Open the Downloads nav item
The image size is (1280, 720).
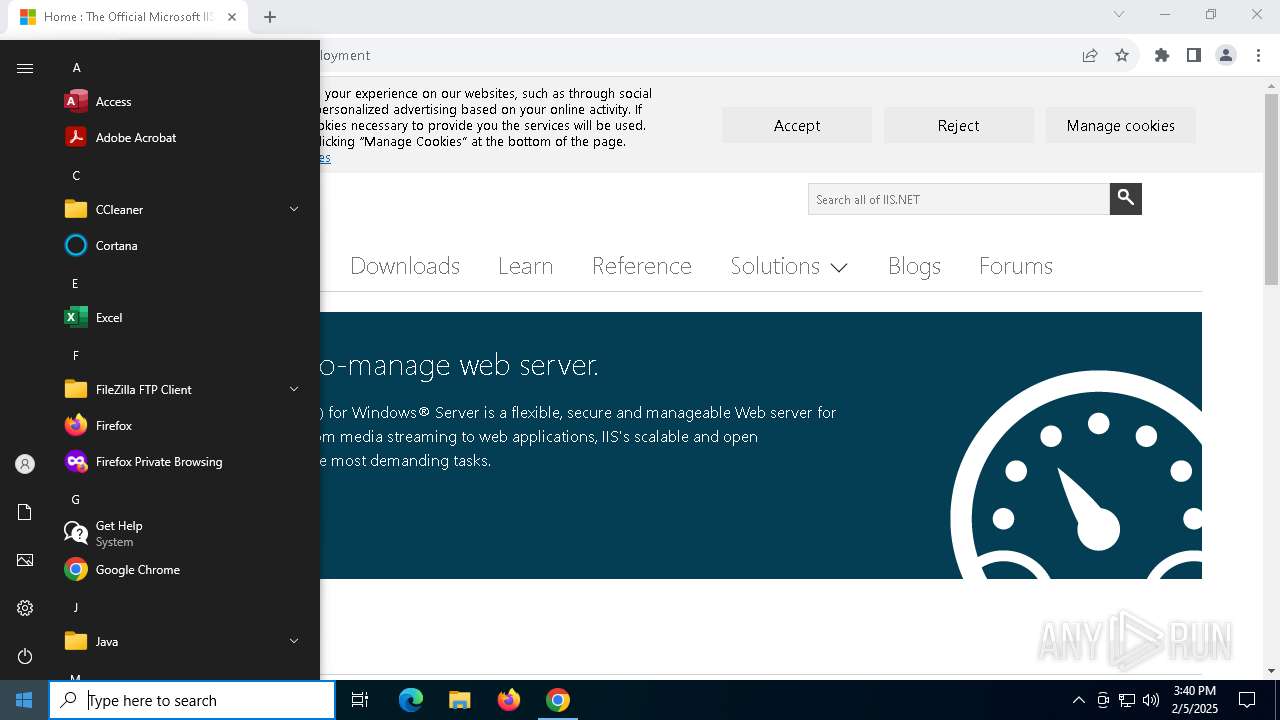(405, 266)
